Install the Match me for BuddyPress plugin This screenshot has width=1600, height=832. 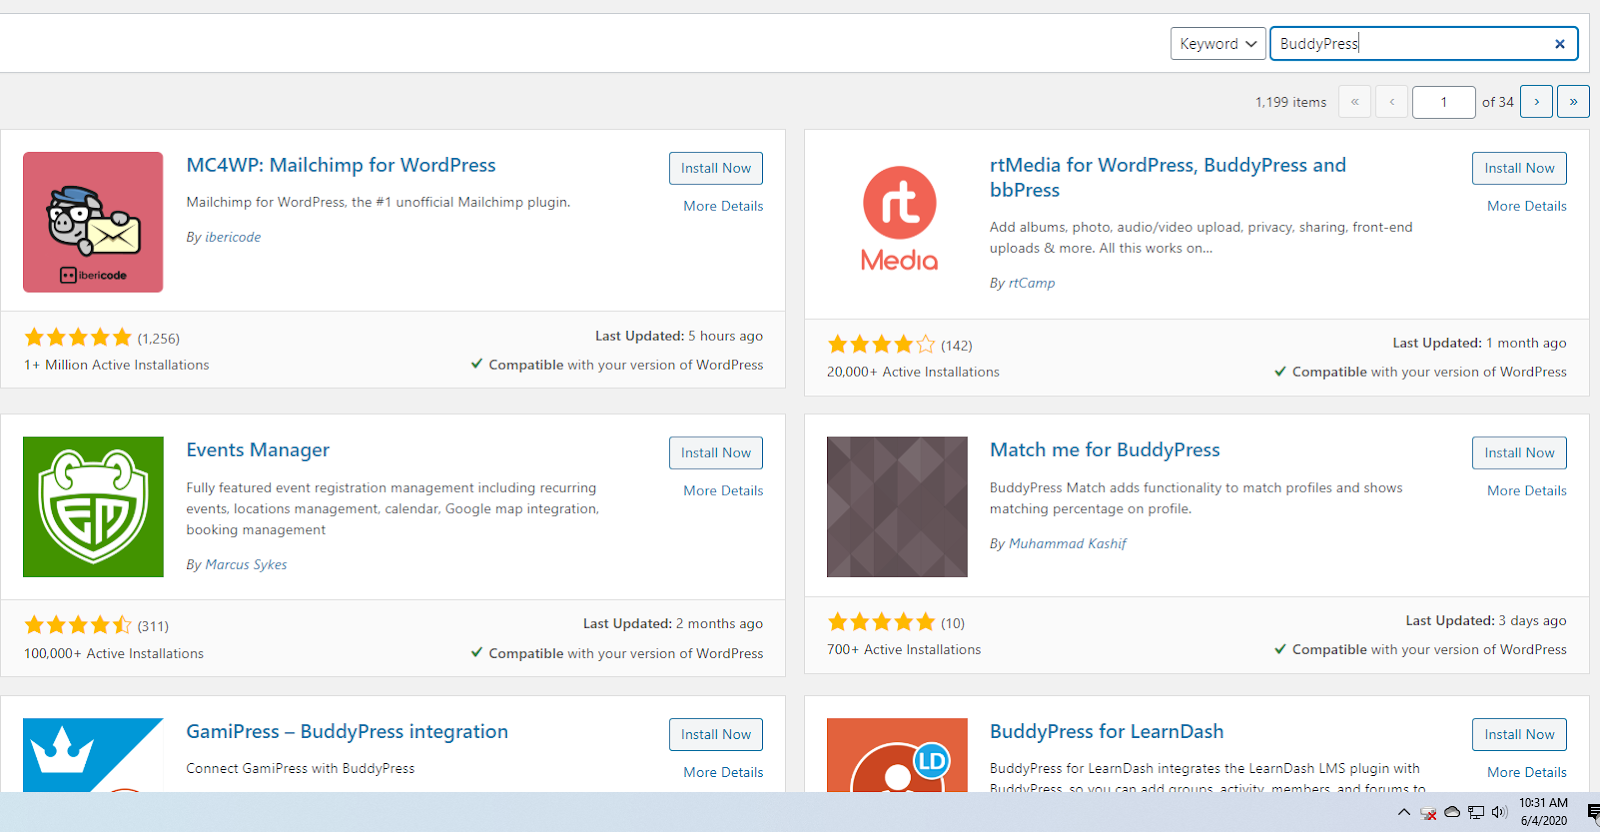click(x=1519, y=453)
